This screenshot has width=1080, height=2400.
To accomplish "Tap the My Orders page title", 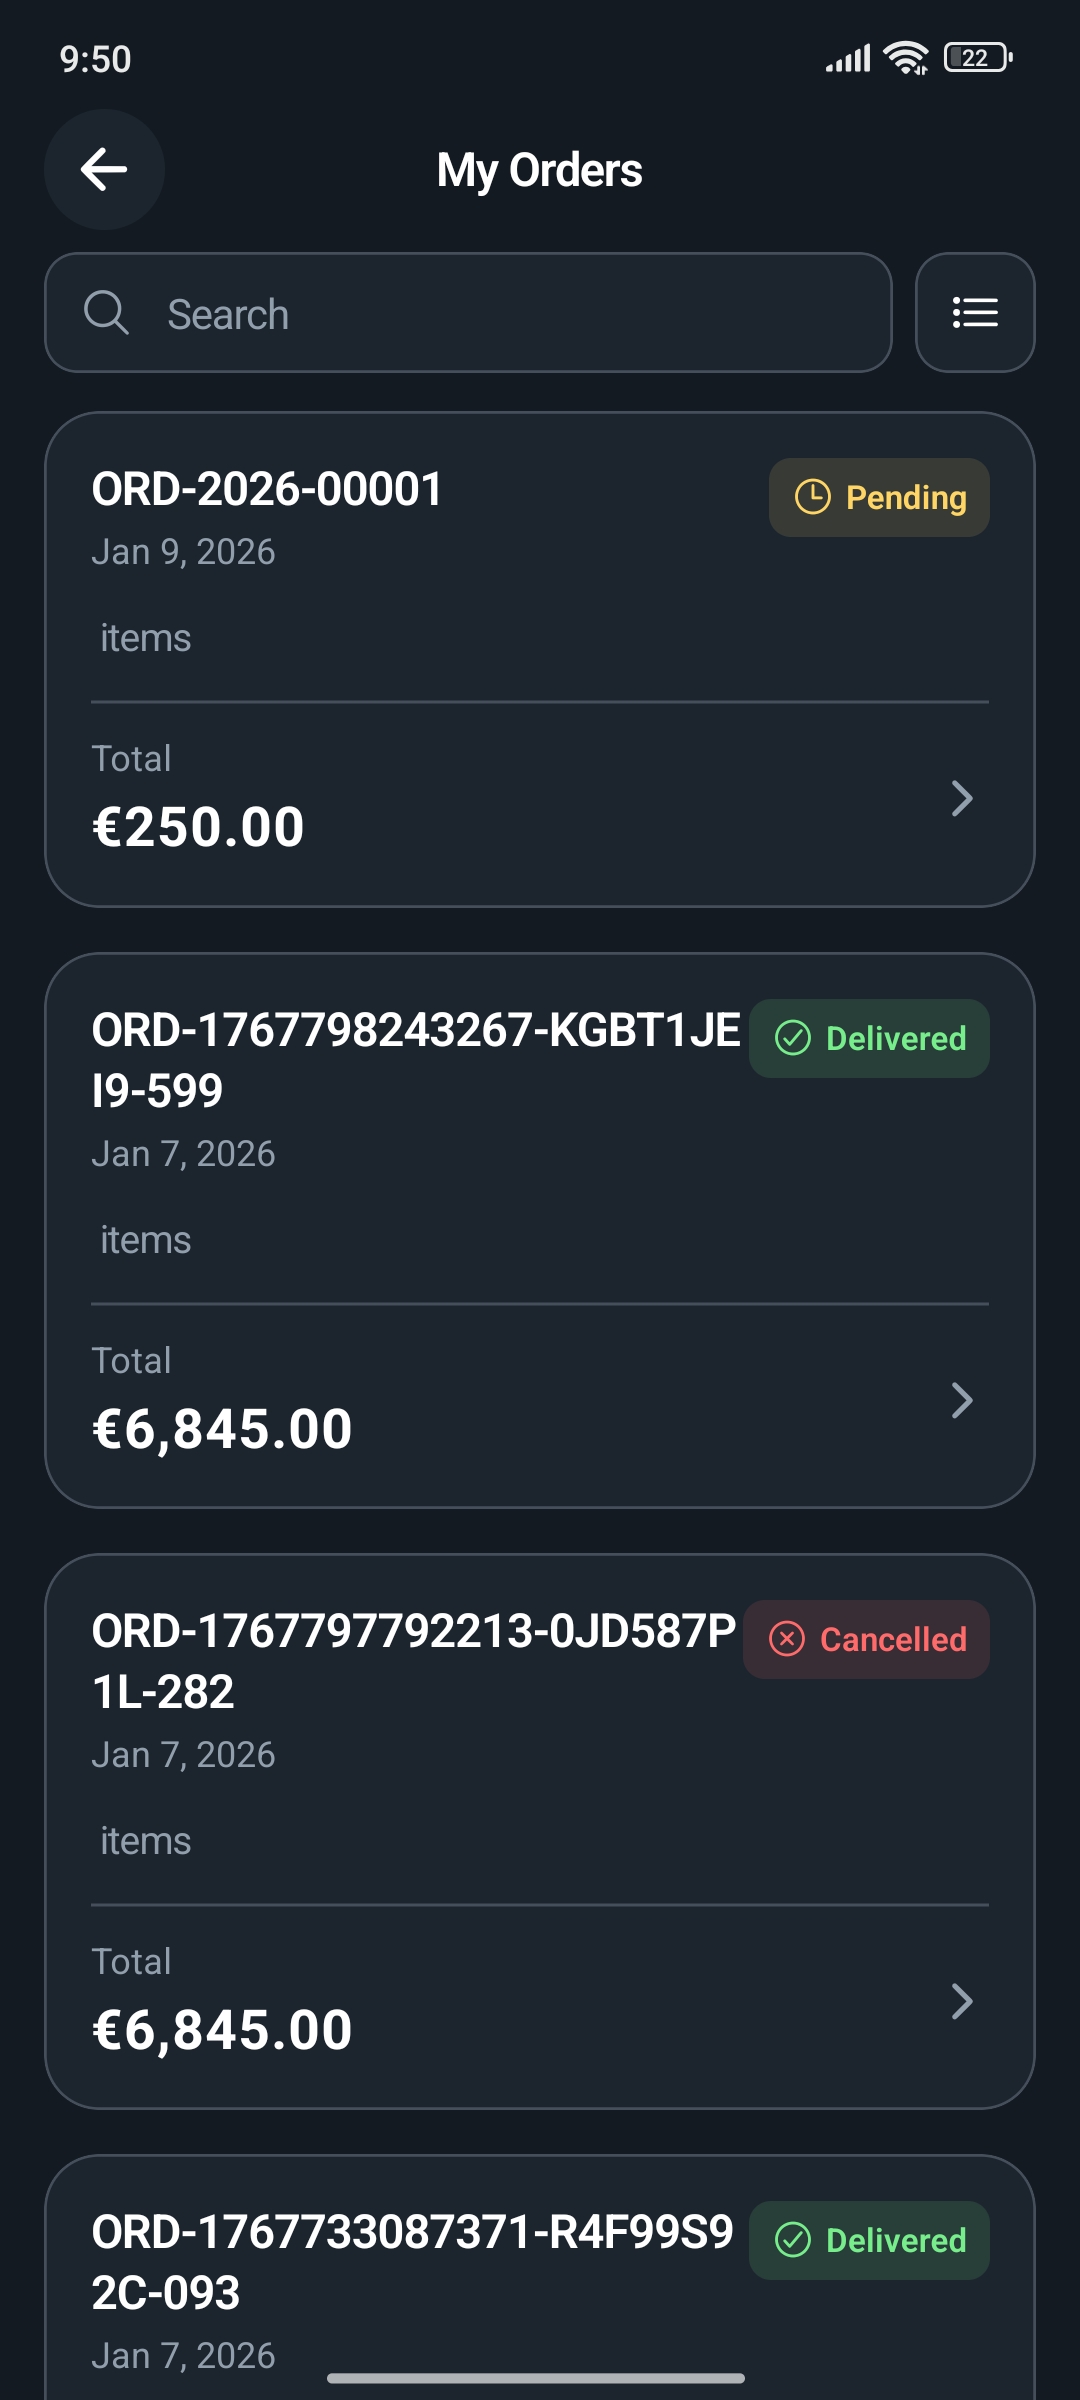I will click(x=539, y=170).
